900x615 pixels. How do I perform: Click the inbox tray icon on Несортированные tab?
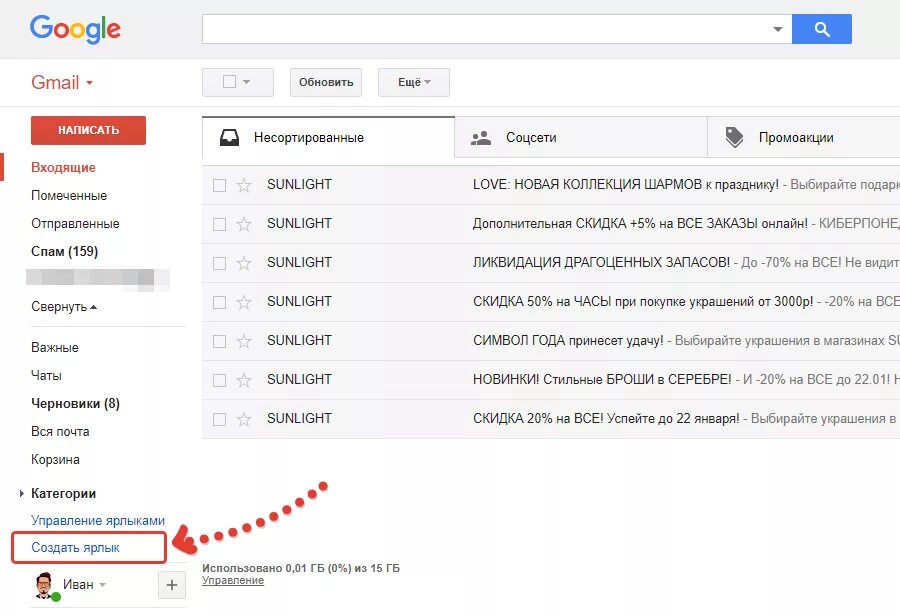coord(230,137)
